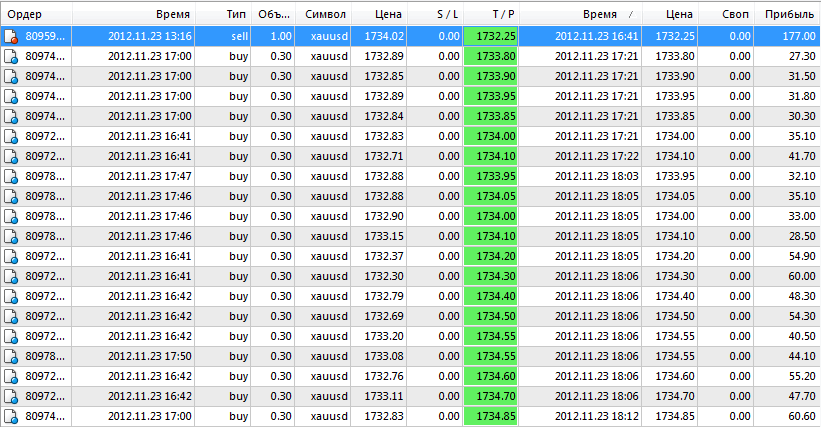This screenshot has width=821, height=427.
Task: Click the open price 1733.15
Action: pyautogui.click(x=384, y=237)
